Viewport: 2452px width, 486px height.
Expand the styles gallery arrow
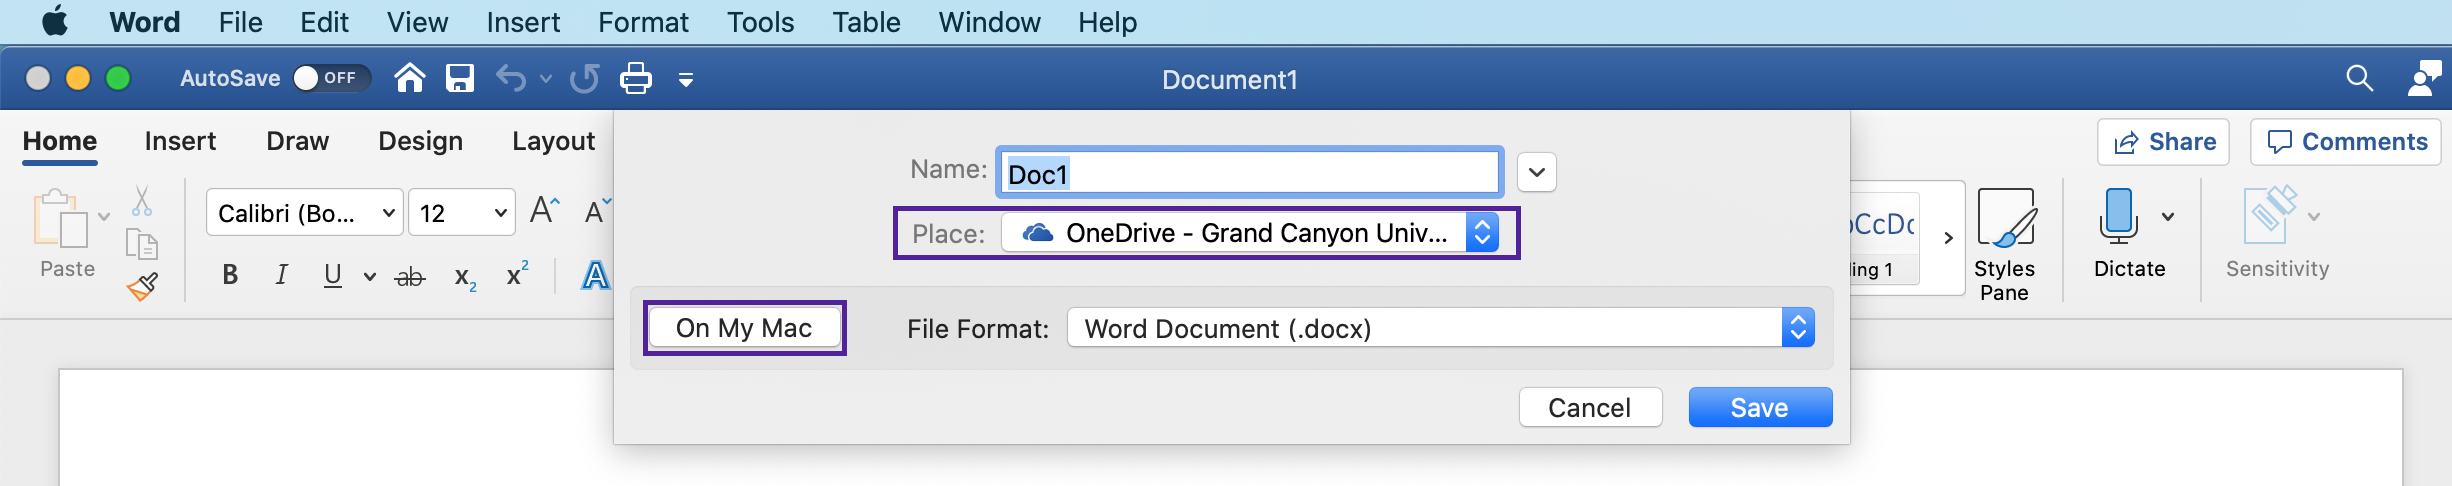pyautogui.click(x=1948, y=238)
